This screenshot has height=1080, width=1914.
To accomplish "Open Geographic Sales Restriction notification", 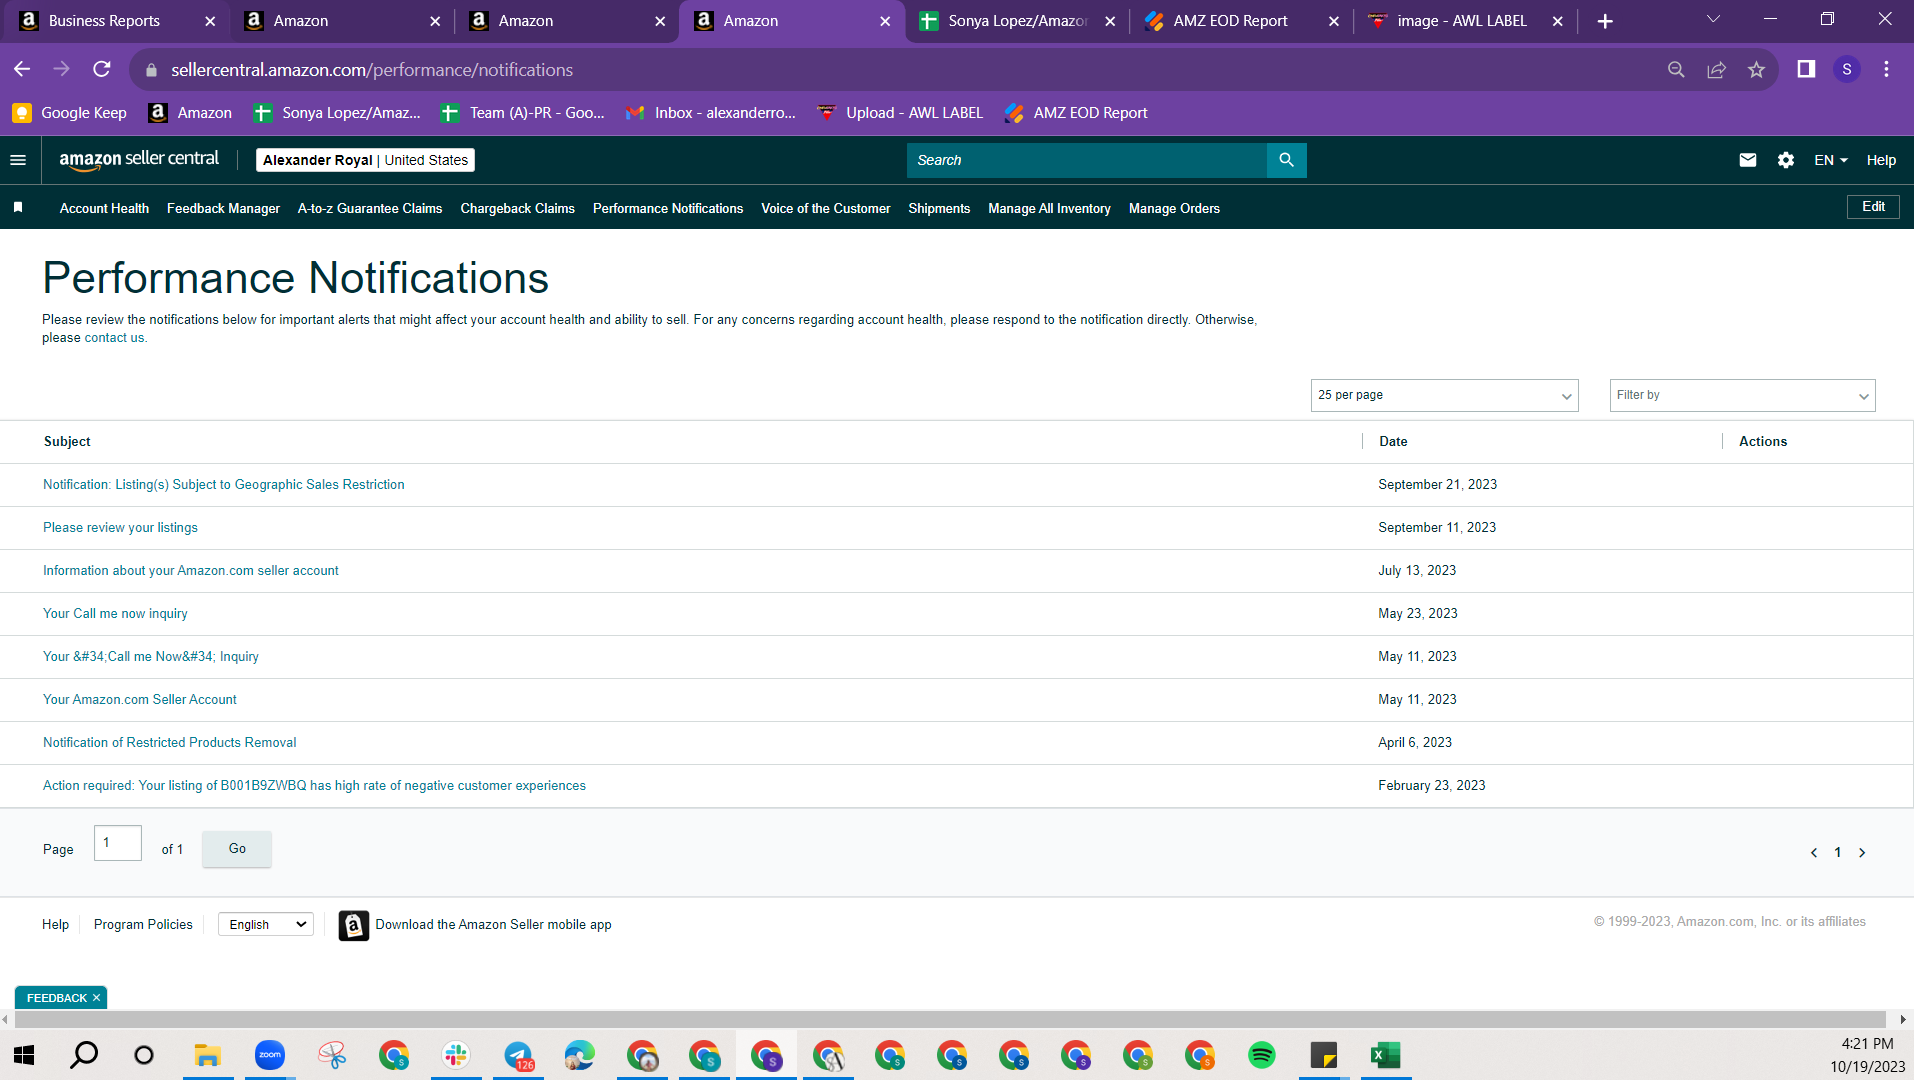I will (x=224, y=485).
